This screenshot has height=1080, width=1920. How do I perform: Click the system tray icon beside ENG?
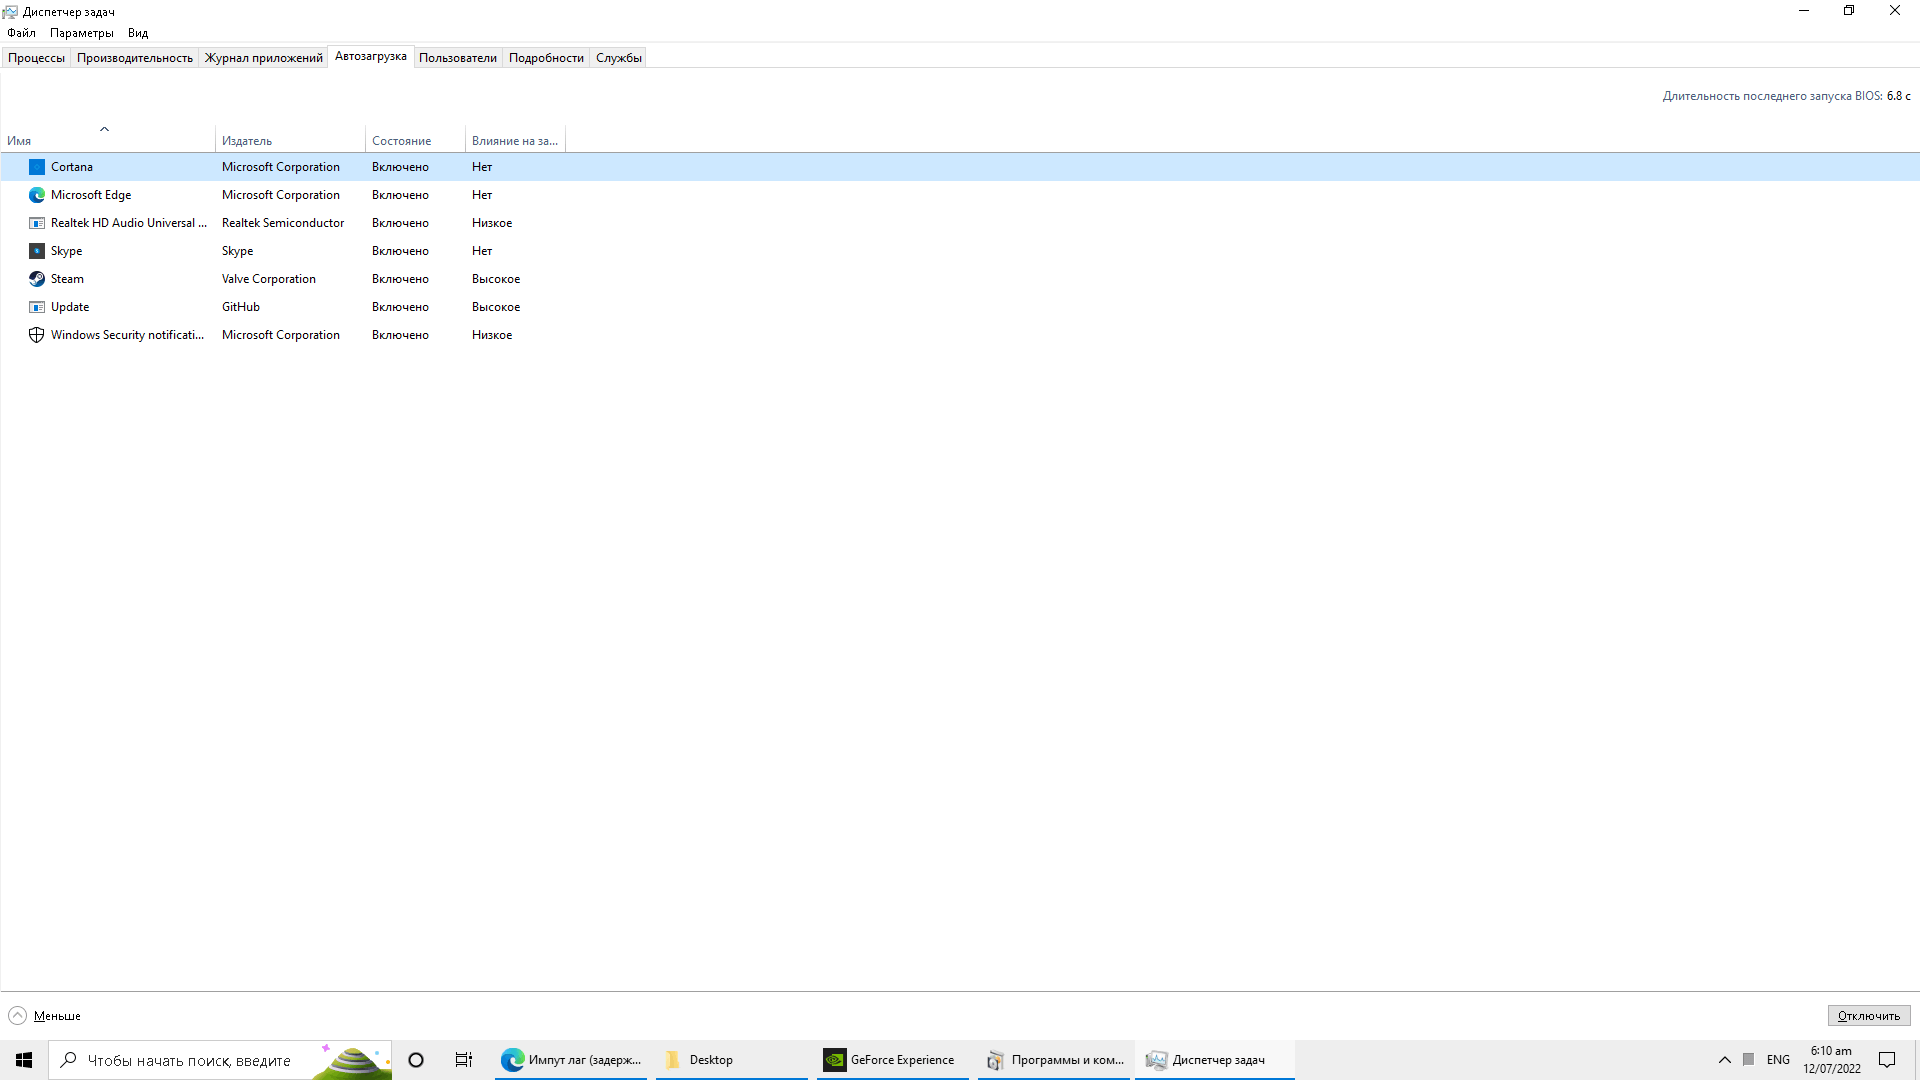click(1748, 1060)
